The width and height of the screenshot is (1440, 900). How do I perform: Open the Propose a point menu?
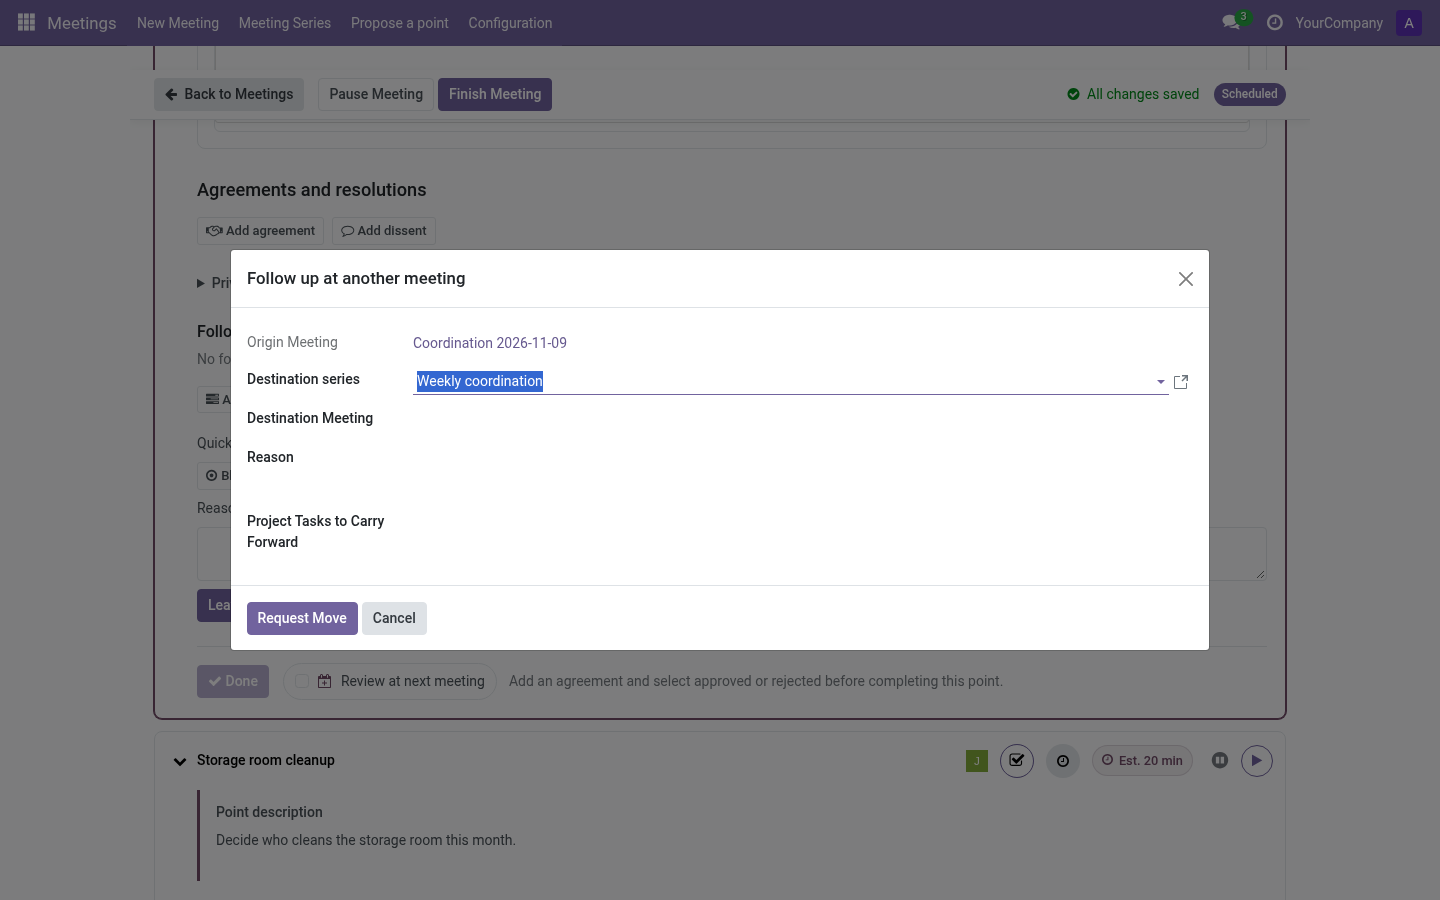pos(400,23)
